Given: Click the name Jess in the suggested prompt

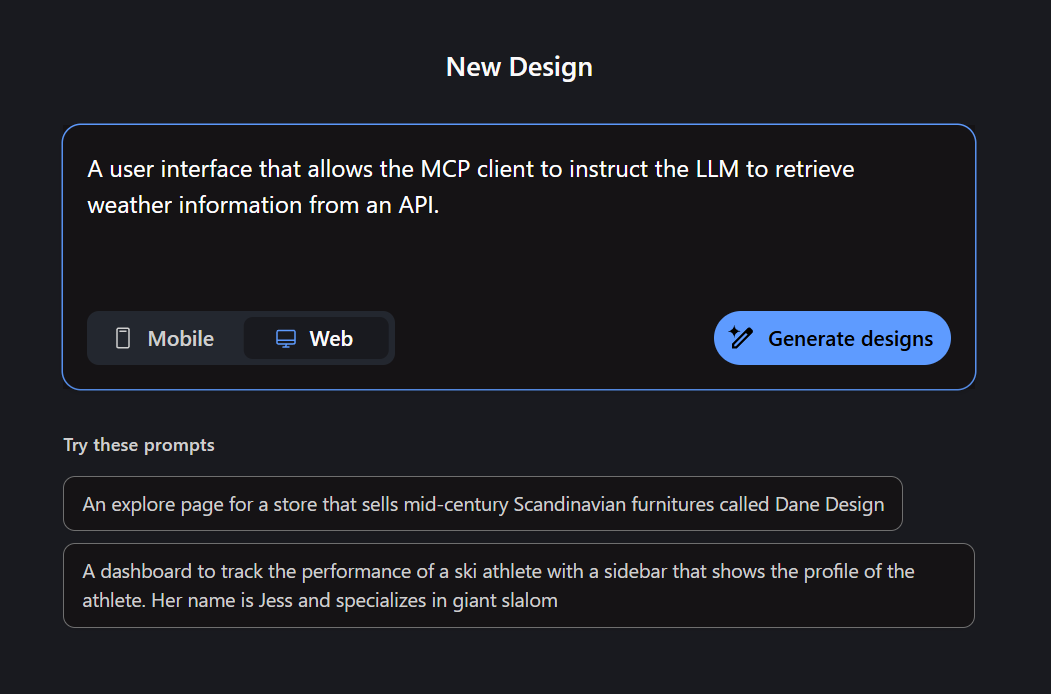Looking at the screenshot, I should tap(275, 600).
